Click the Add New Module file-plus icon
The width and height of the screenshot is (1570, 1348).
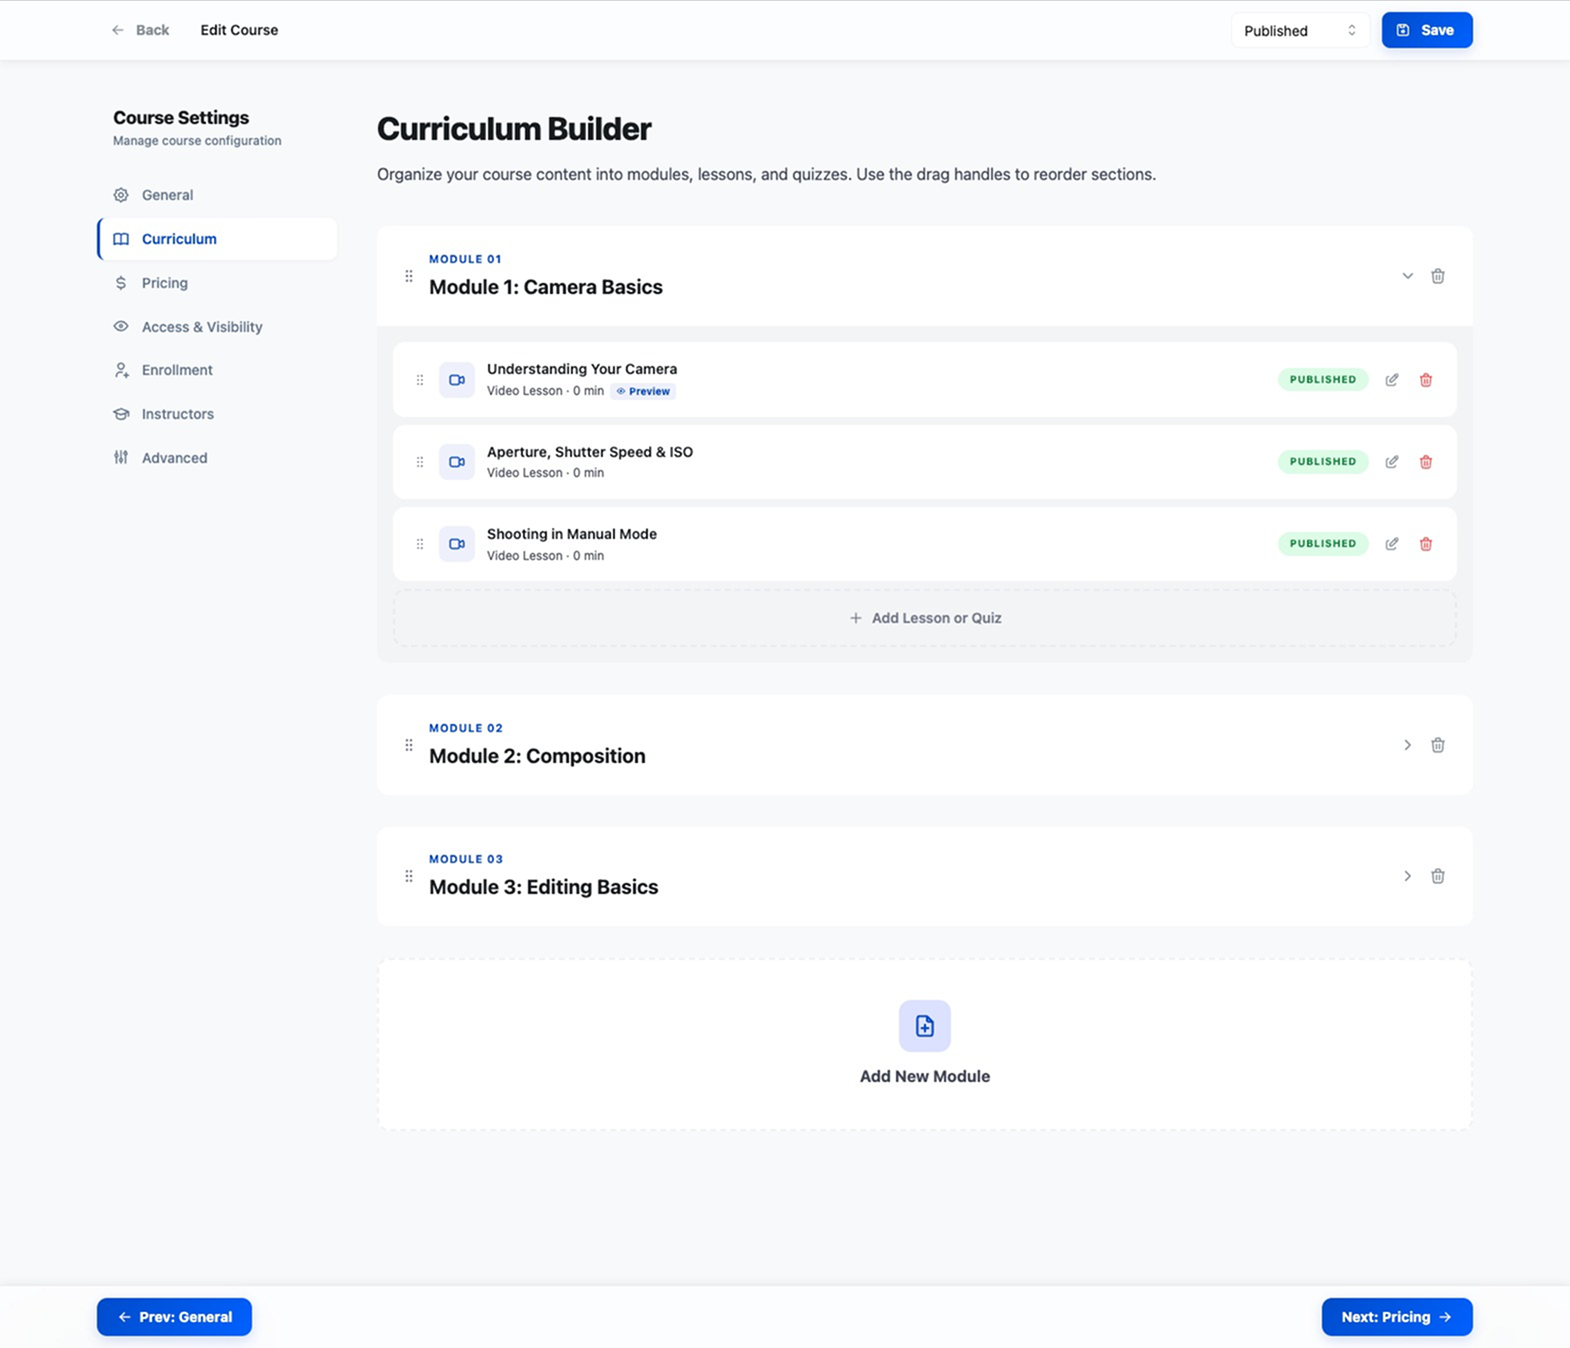tap(925, 1026)
